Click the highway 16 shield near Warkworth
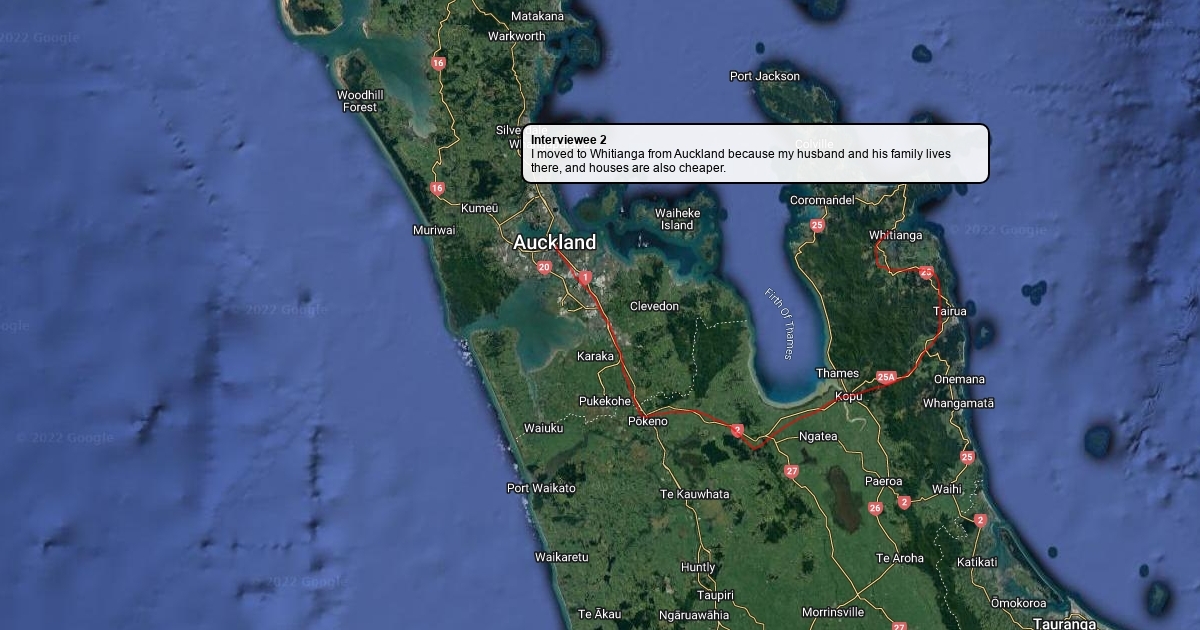The height and width of the screenshot is (630, 1200). click(438, 63)
